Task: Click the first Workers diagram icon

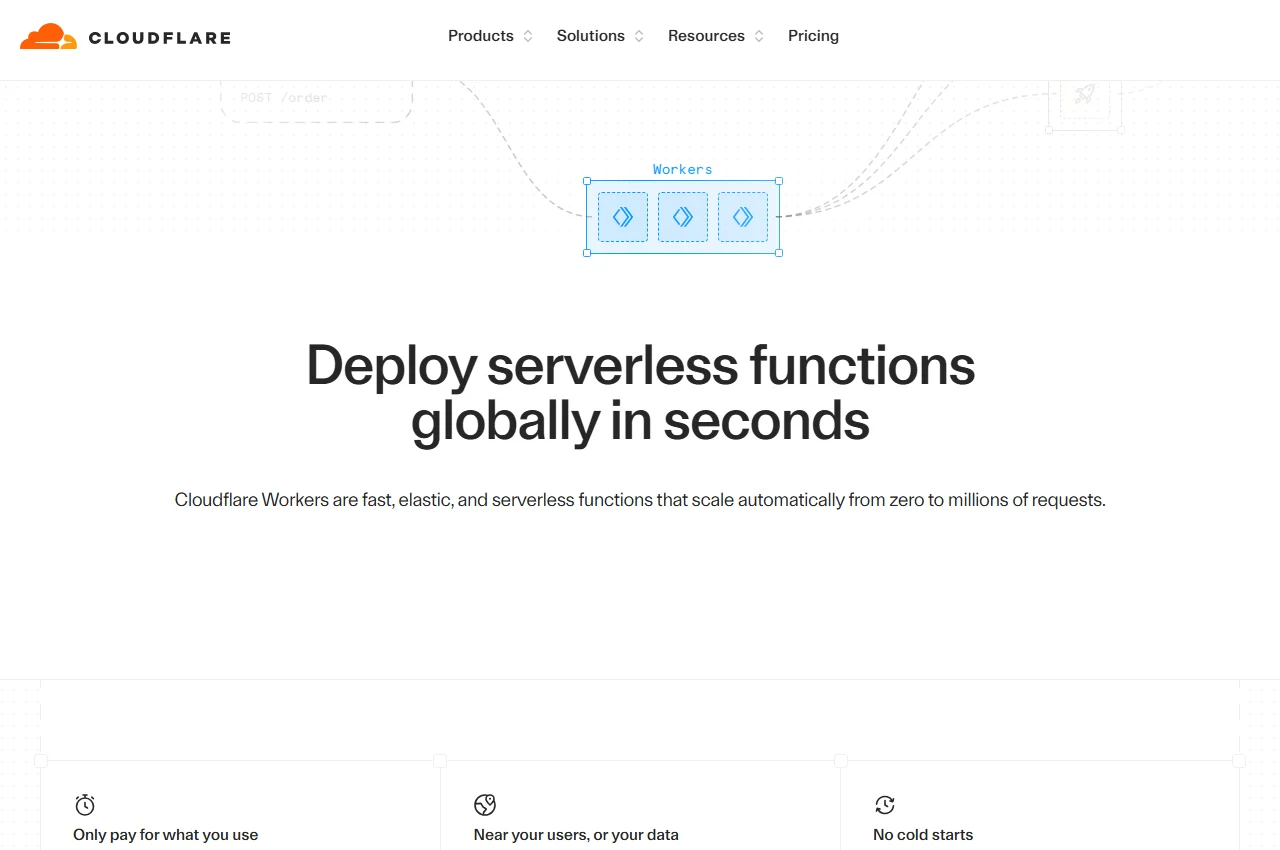Action: point(623,217)
